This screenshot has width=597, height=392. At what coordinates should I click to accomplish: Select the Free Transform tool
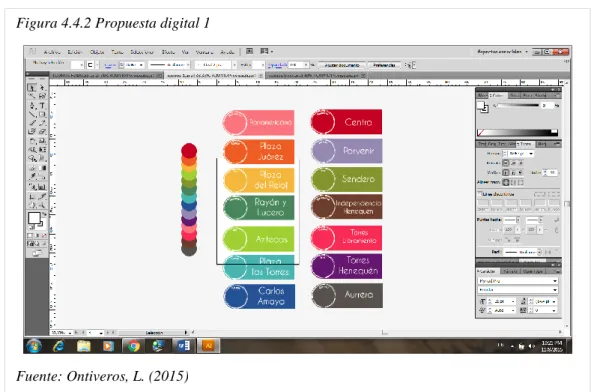[x=42, y=150]
